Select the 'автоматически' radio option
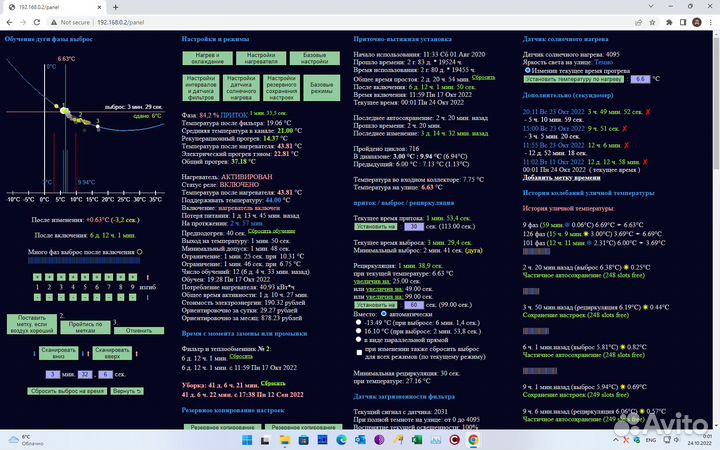720x450 pixels. pos(386,313)
